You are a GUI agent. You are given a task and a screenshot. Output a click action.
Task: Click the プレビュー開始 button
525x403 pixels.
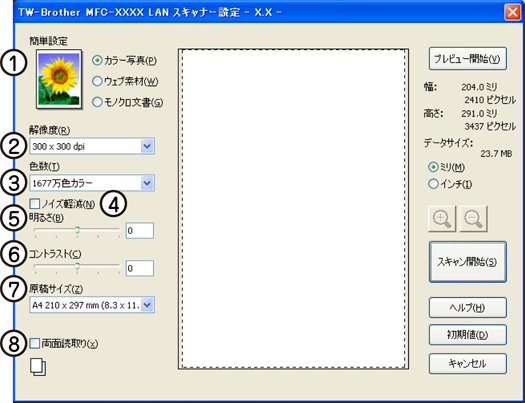point(467,59)
